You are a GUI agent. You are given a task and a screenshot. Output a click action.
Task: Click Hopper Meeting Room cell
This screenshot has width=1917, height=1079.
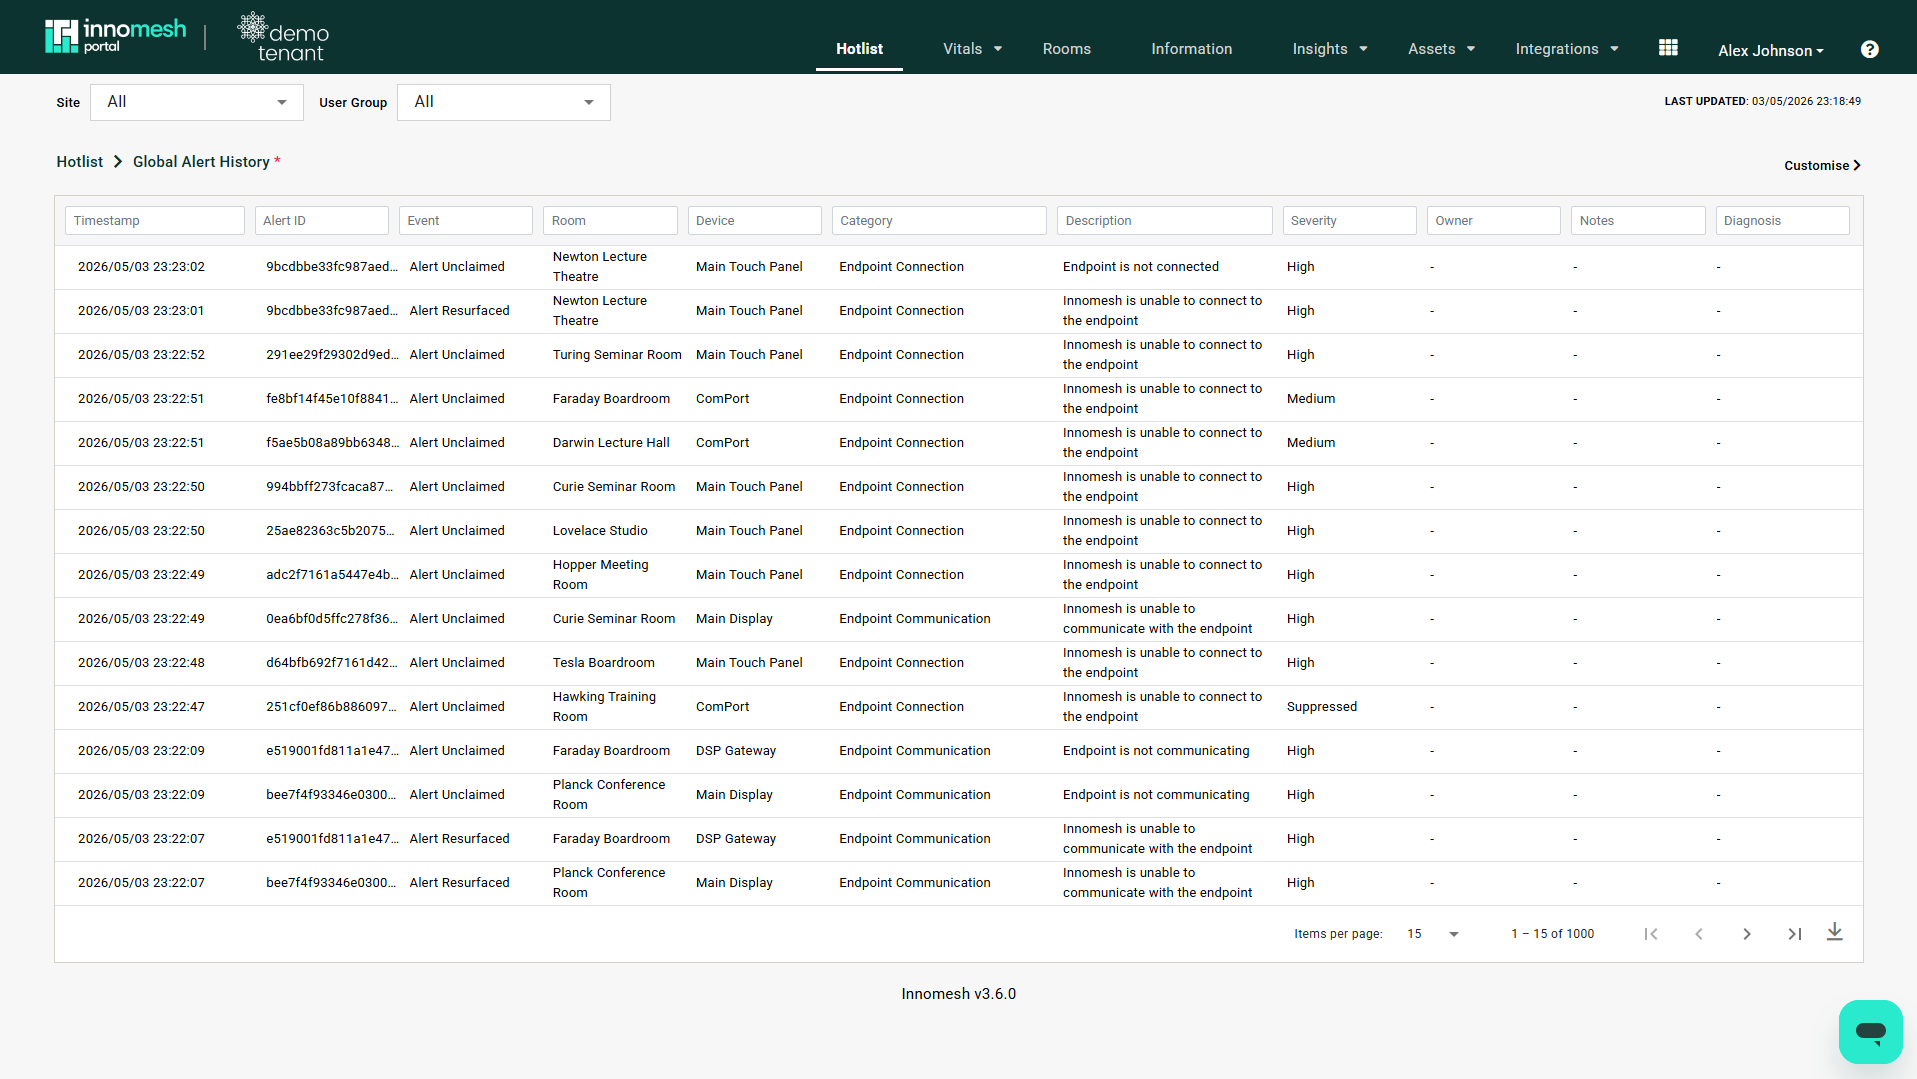pyautogui.click(x=600, y=575)
